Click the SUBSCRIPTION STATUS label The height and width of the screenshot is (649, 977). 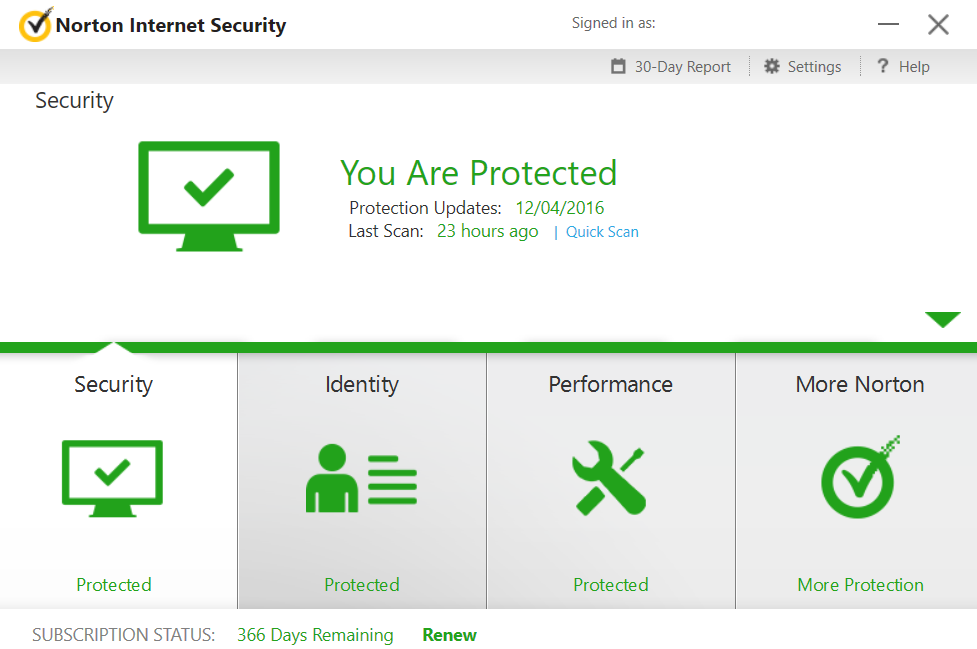(x=123, y=635)
